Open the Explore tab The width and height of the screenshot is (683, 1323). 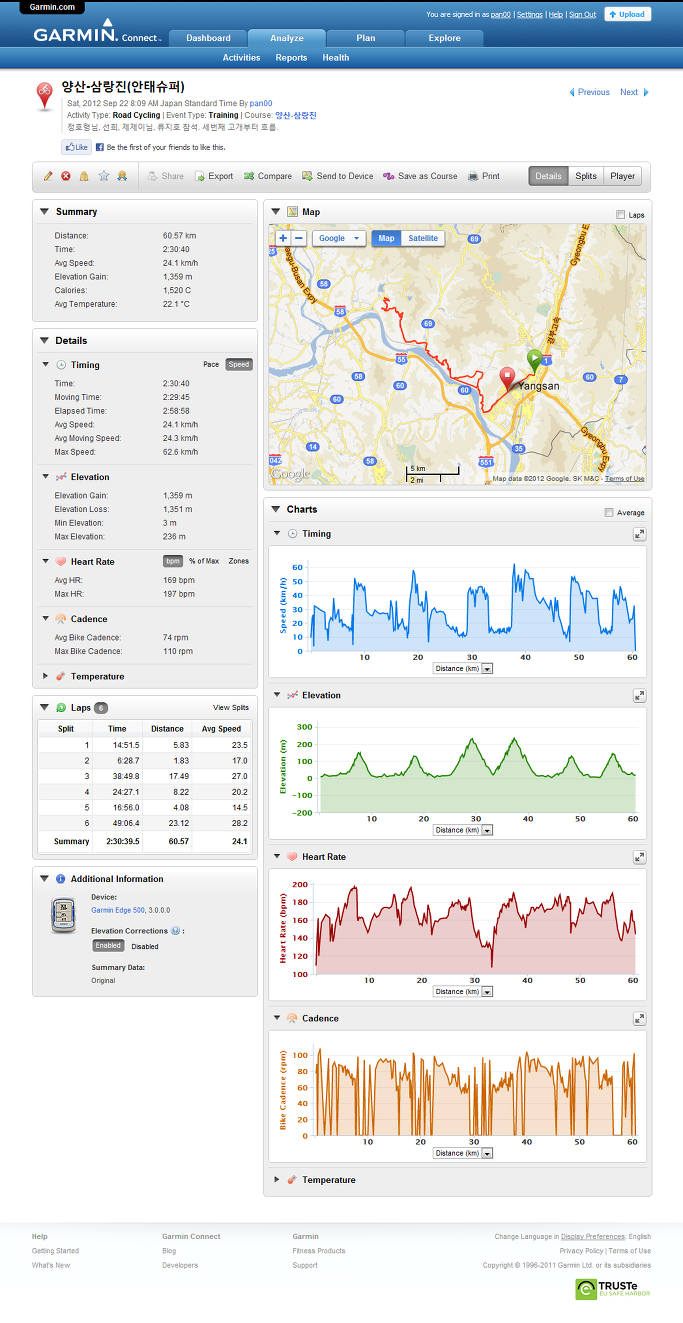tap(445, 38)
